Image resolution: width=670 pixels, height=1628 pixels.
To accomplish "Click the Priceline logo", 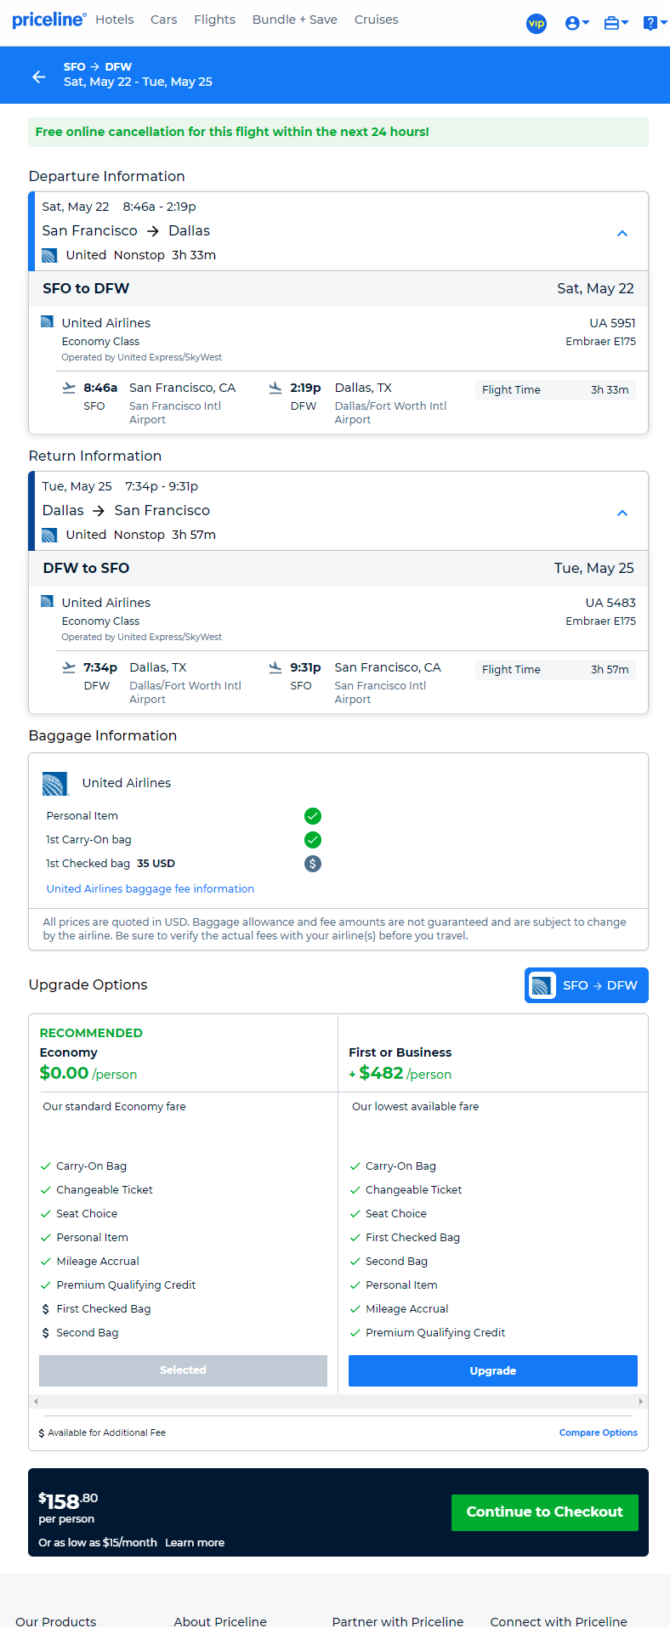I will tap(49, 20).
